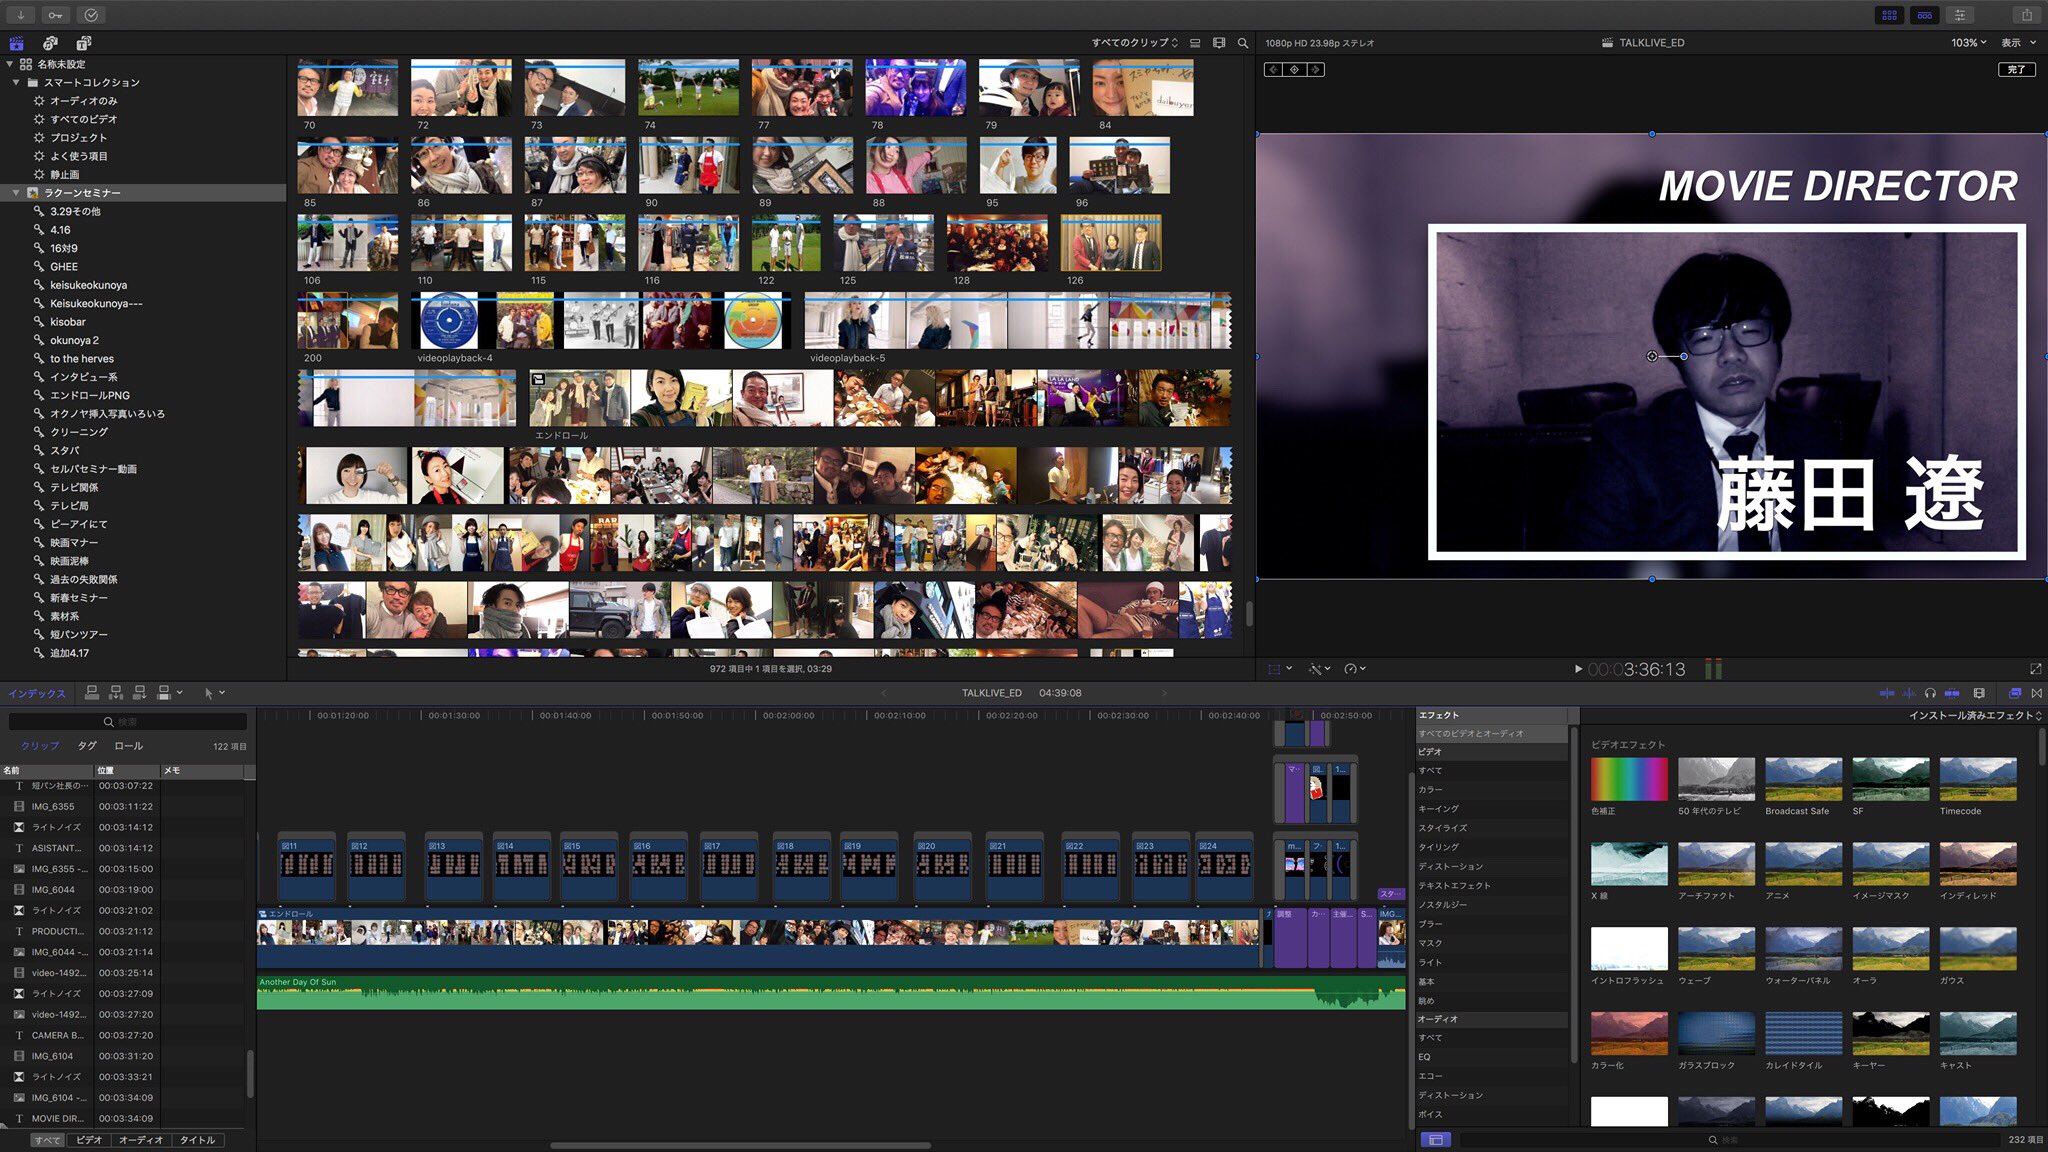Toggle audio skimming
The height and width of the screenshot is (1152, 2048).
pos(1909,693)
